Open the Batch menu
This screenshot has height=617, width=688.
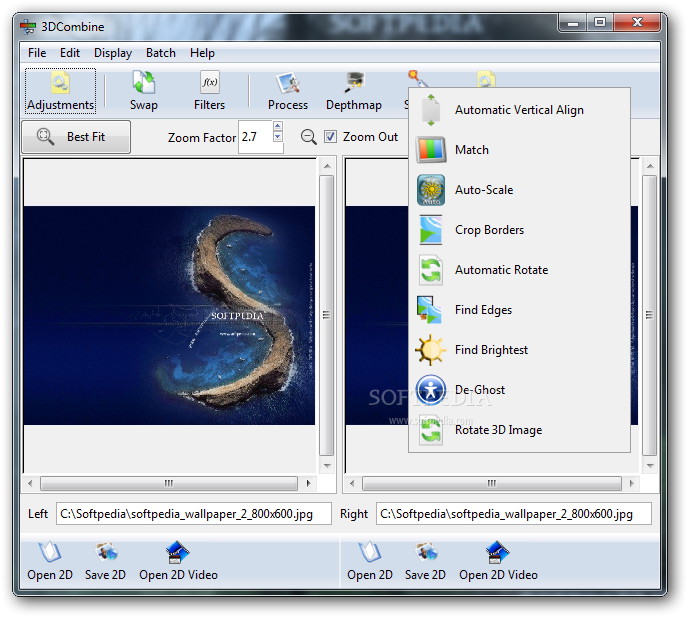coord(161,53)
